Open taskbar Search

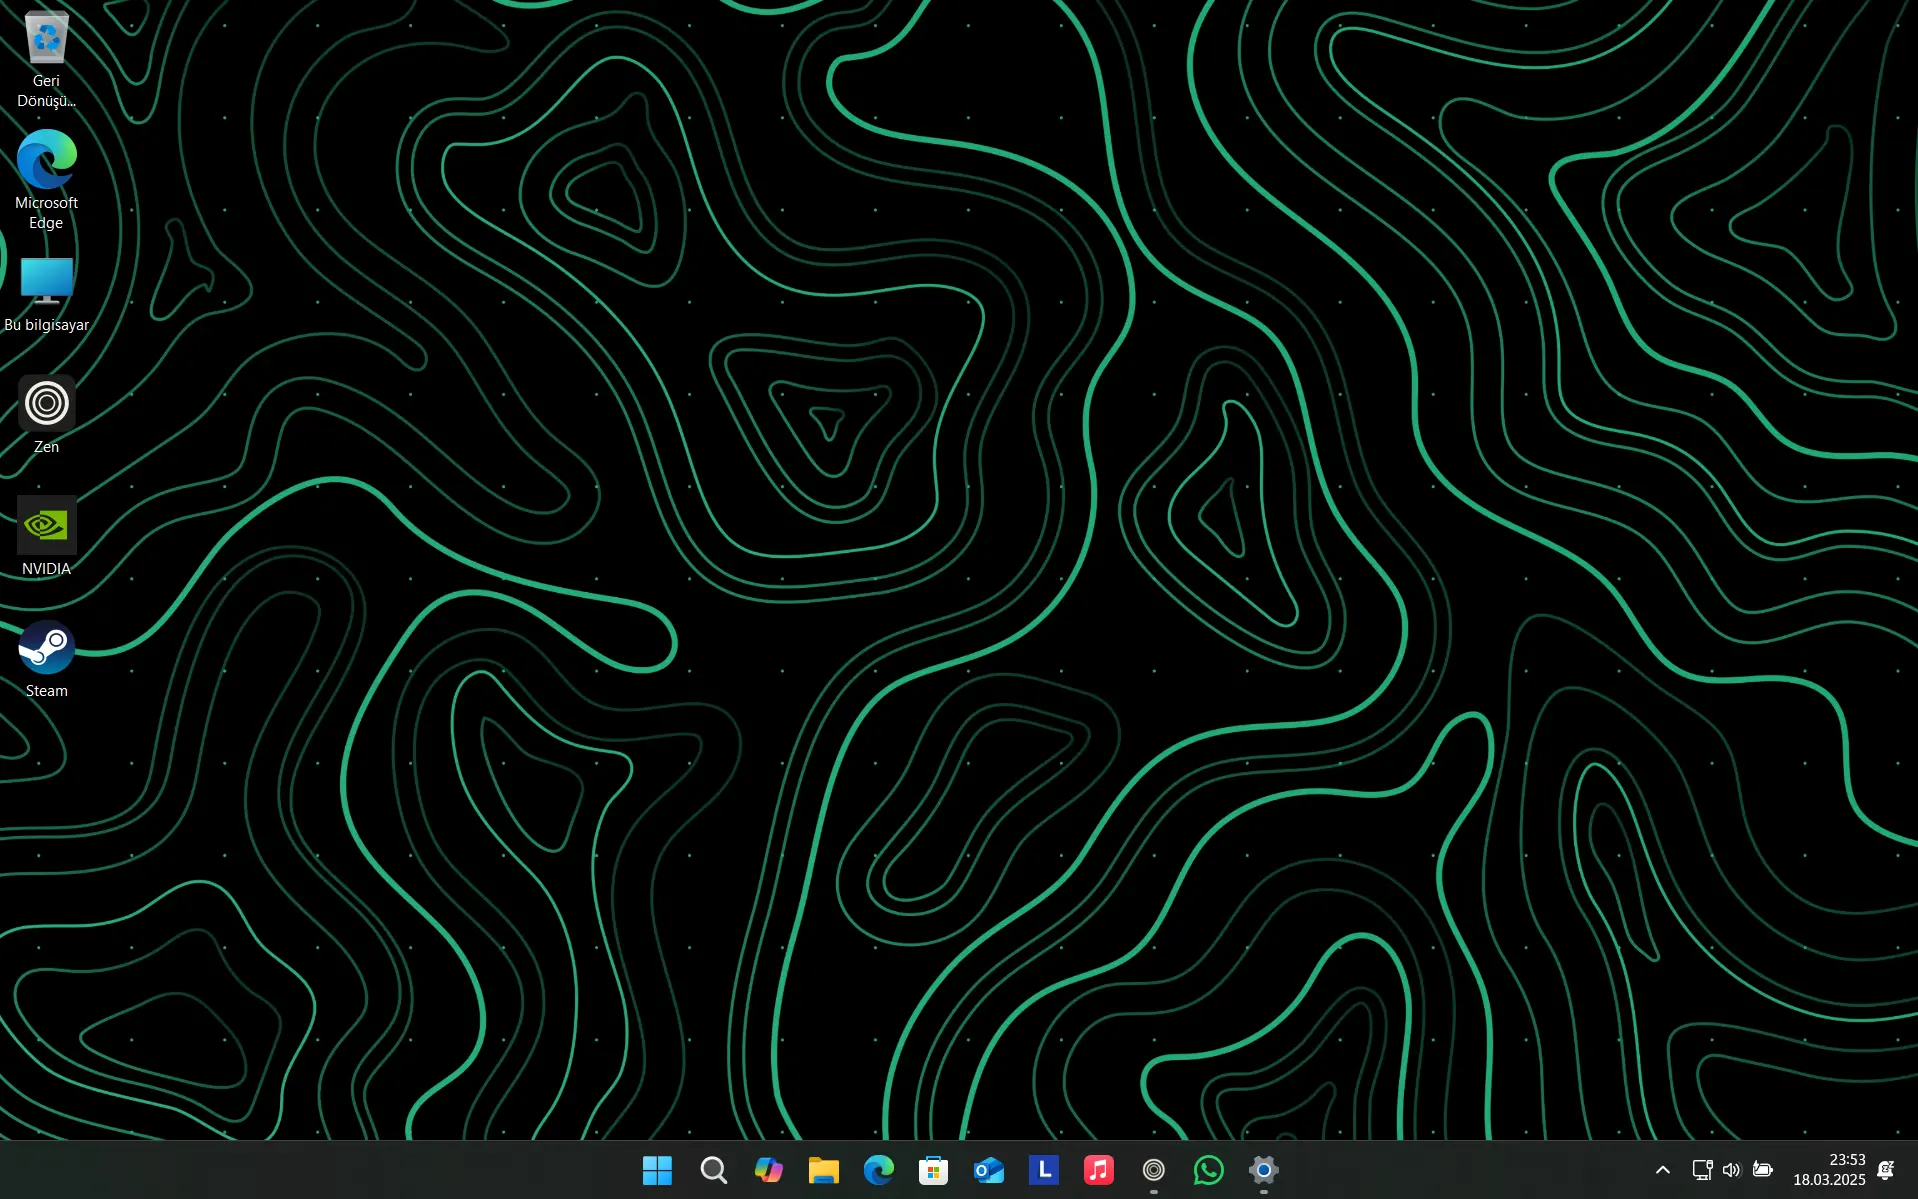(x=713, y=1169)
